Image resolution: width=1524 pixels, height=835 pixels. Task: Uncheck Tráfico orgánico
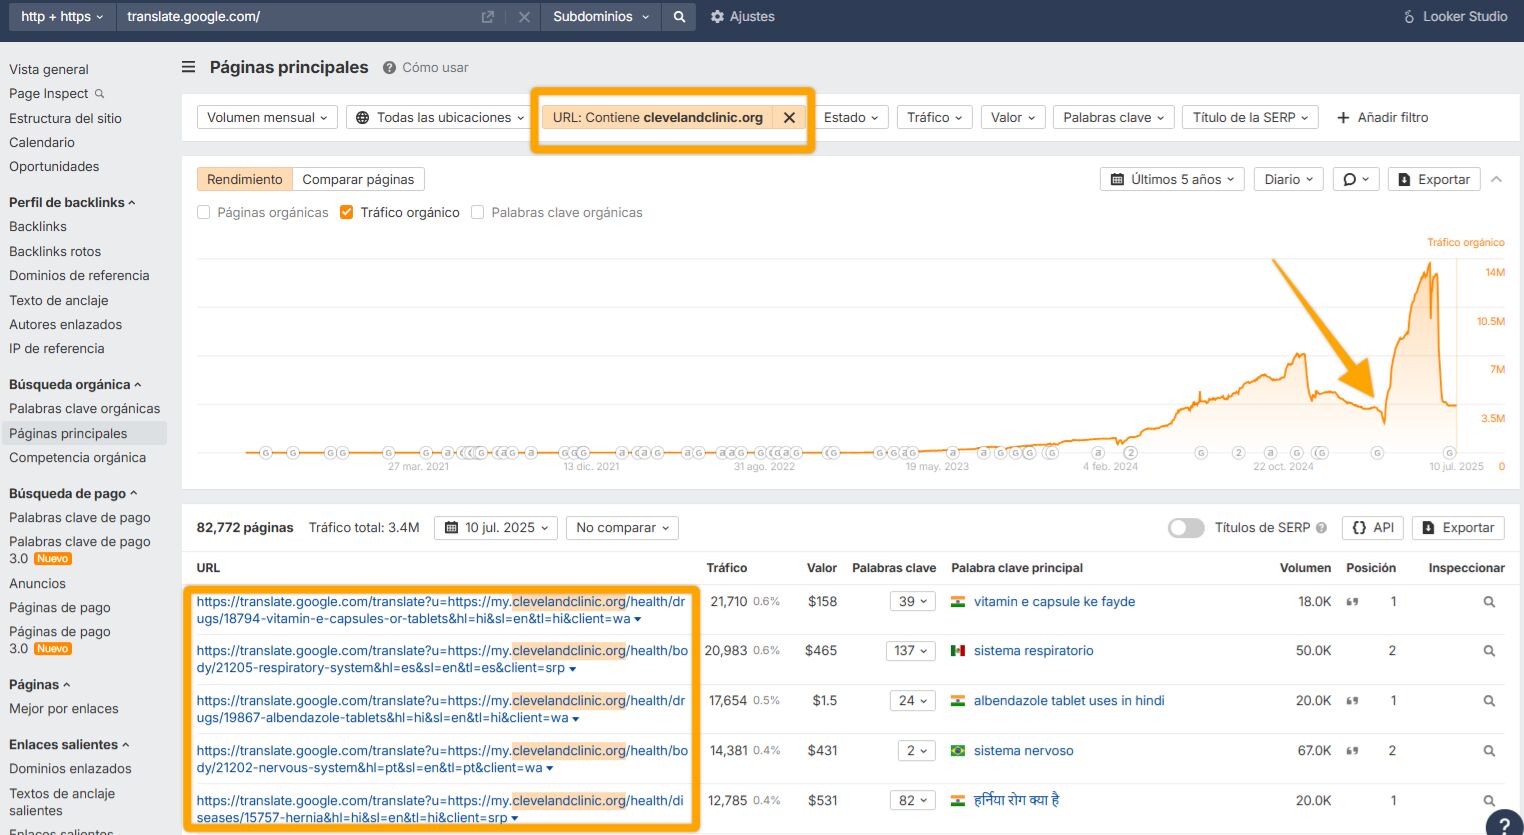345,212
